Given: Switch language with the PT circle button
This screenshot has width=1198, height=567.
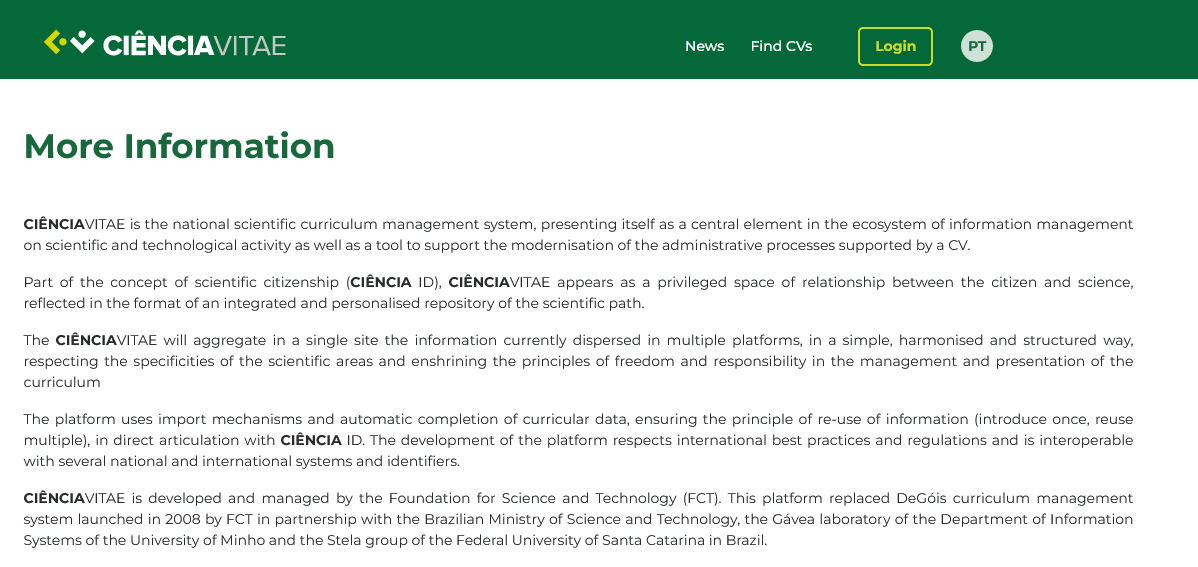Looking at the screenshot, I should (976, 46).
